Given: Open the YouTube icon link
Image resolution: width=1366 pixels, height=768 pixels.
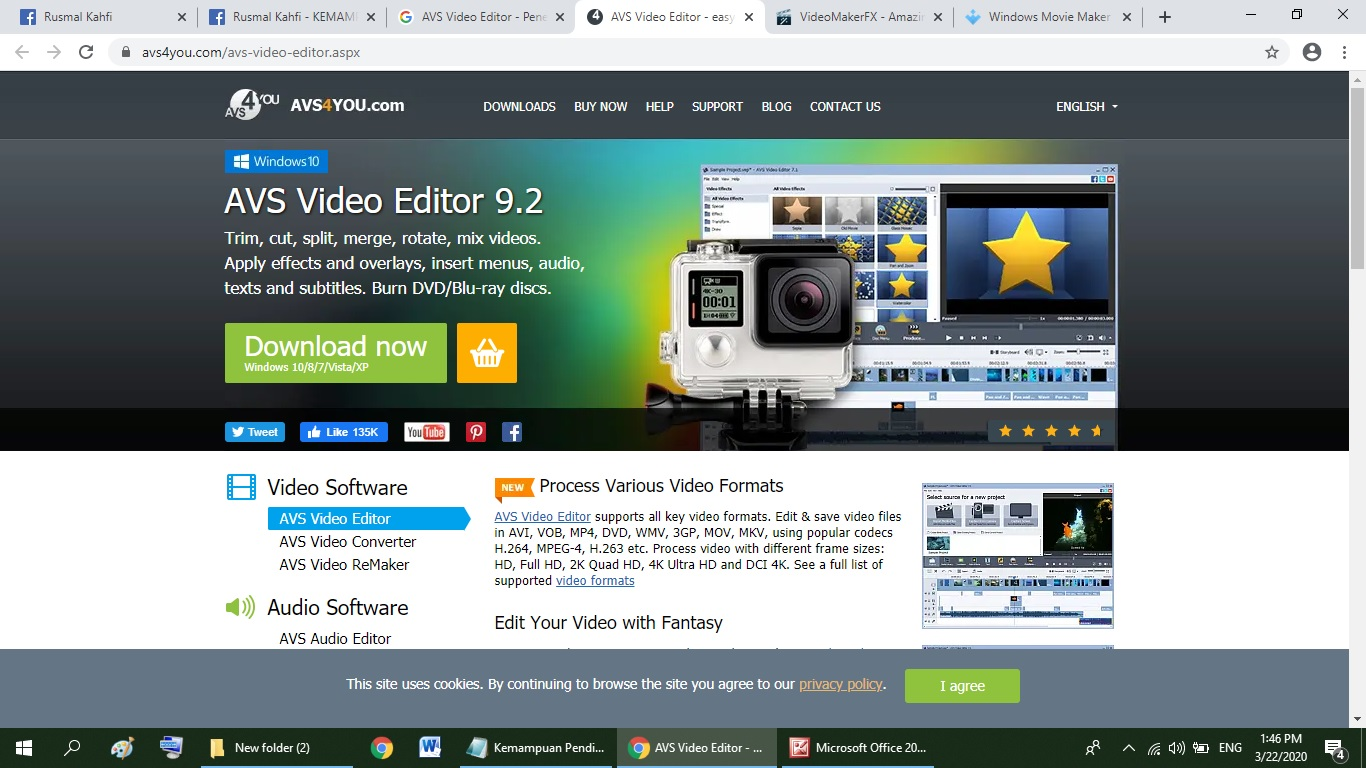Looking at the screenshot, I should coord(427,432).
